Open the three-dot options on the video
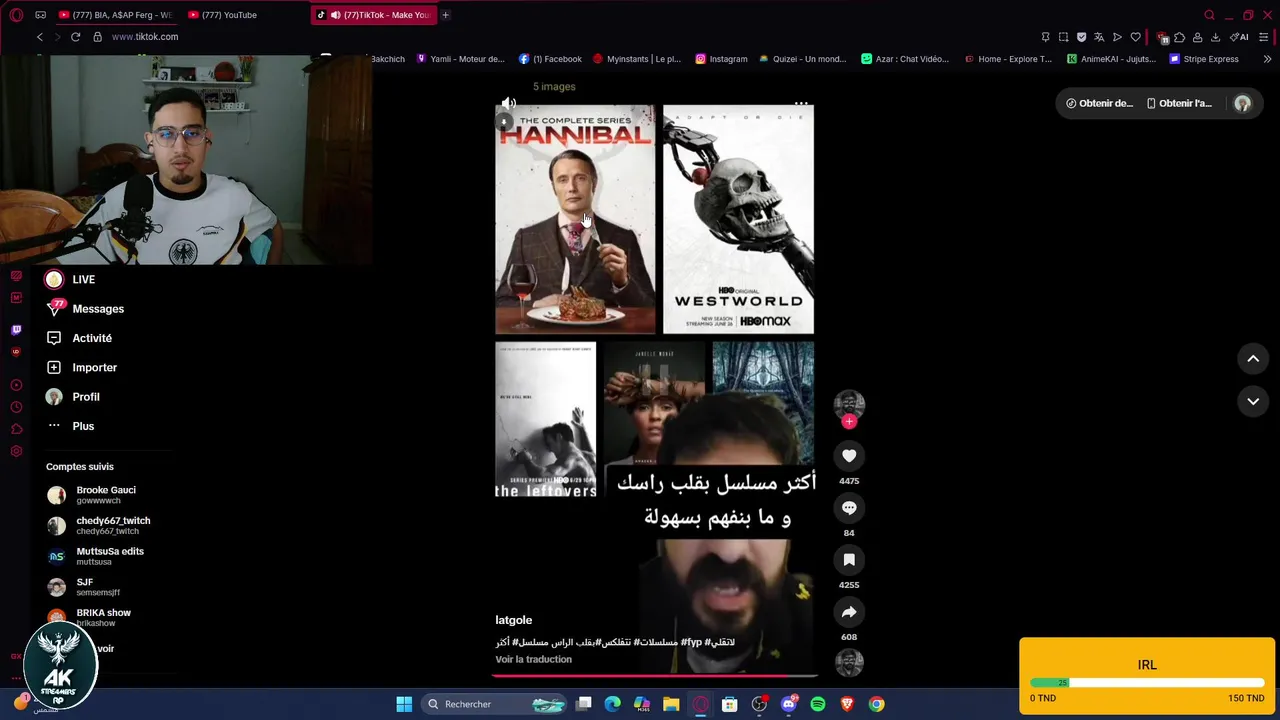This screenshot has width=1280, height=720. [801, 103]
